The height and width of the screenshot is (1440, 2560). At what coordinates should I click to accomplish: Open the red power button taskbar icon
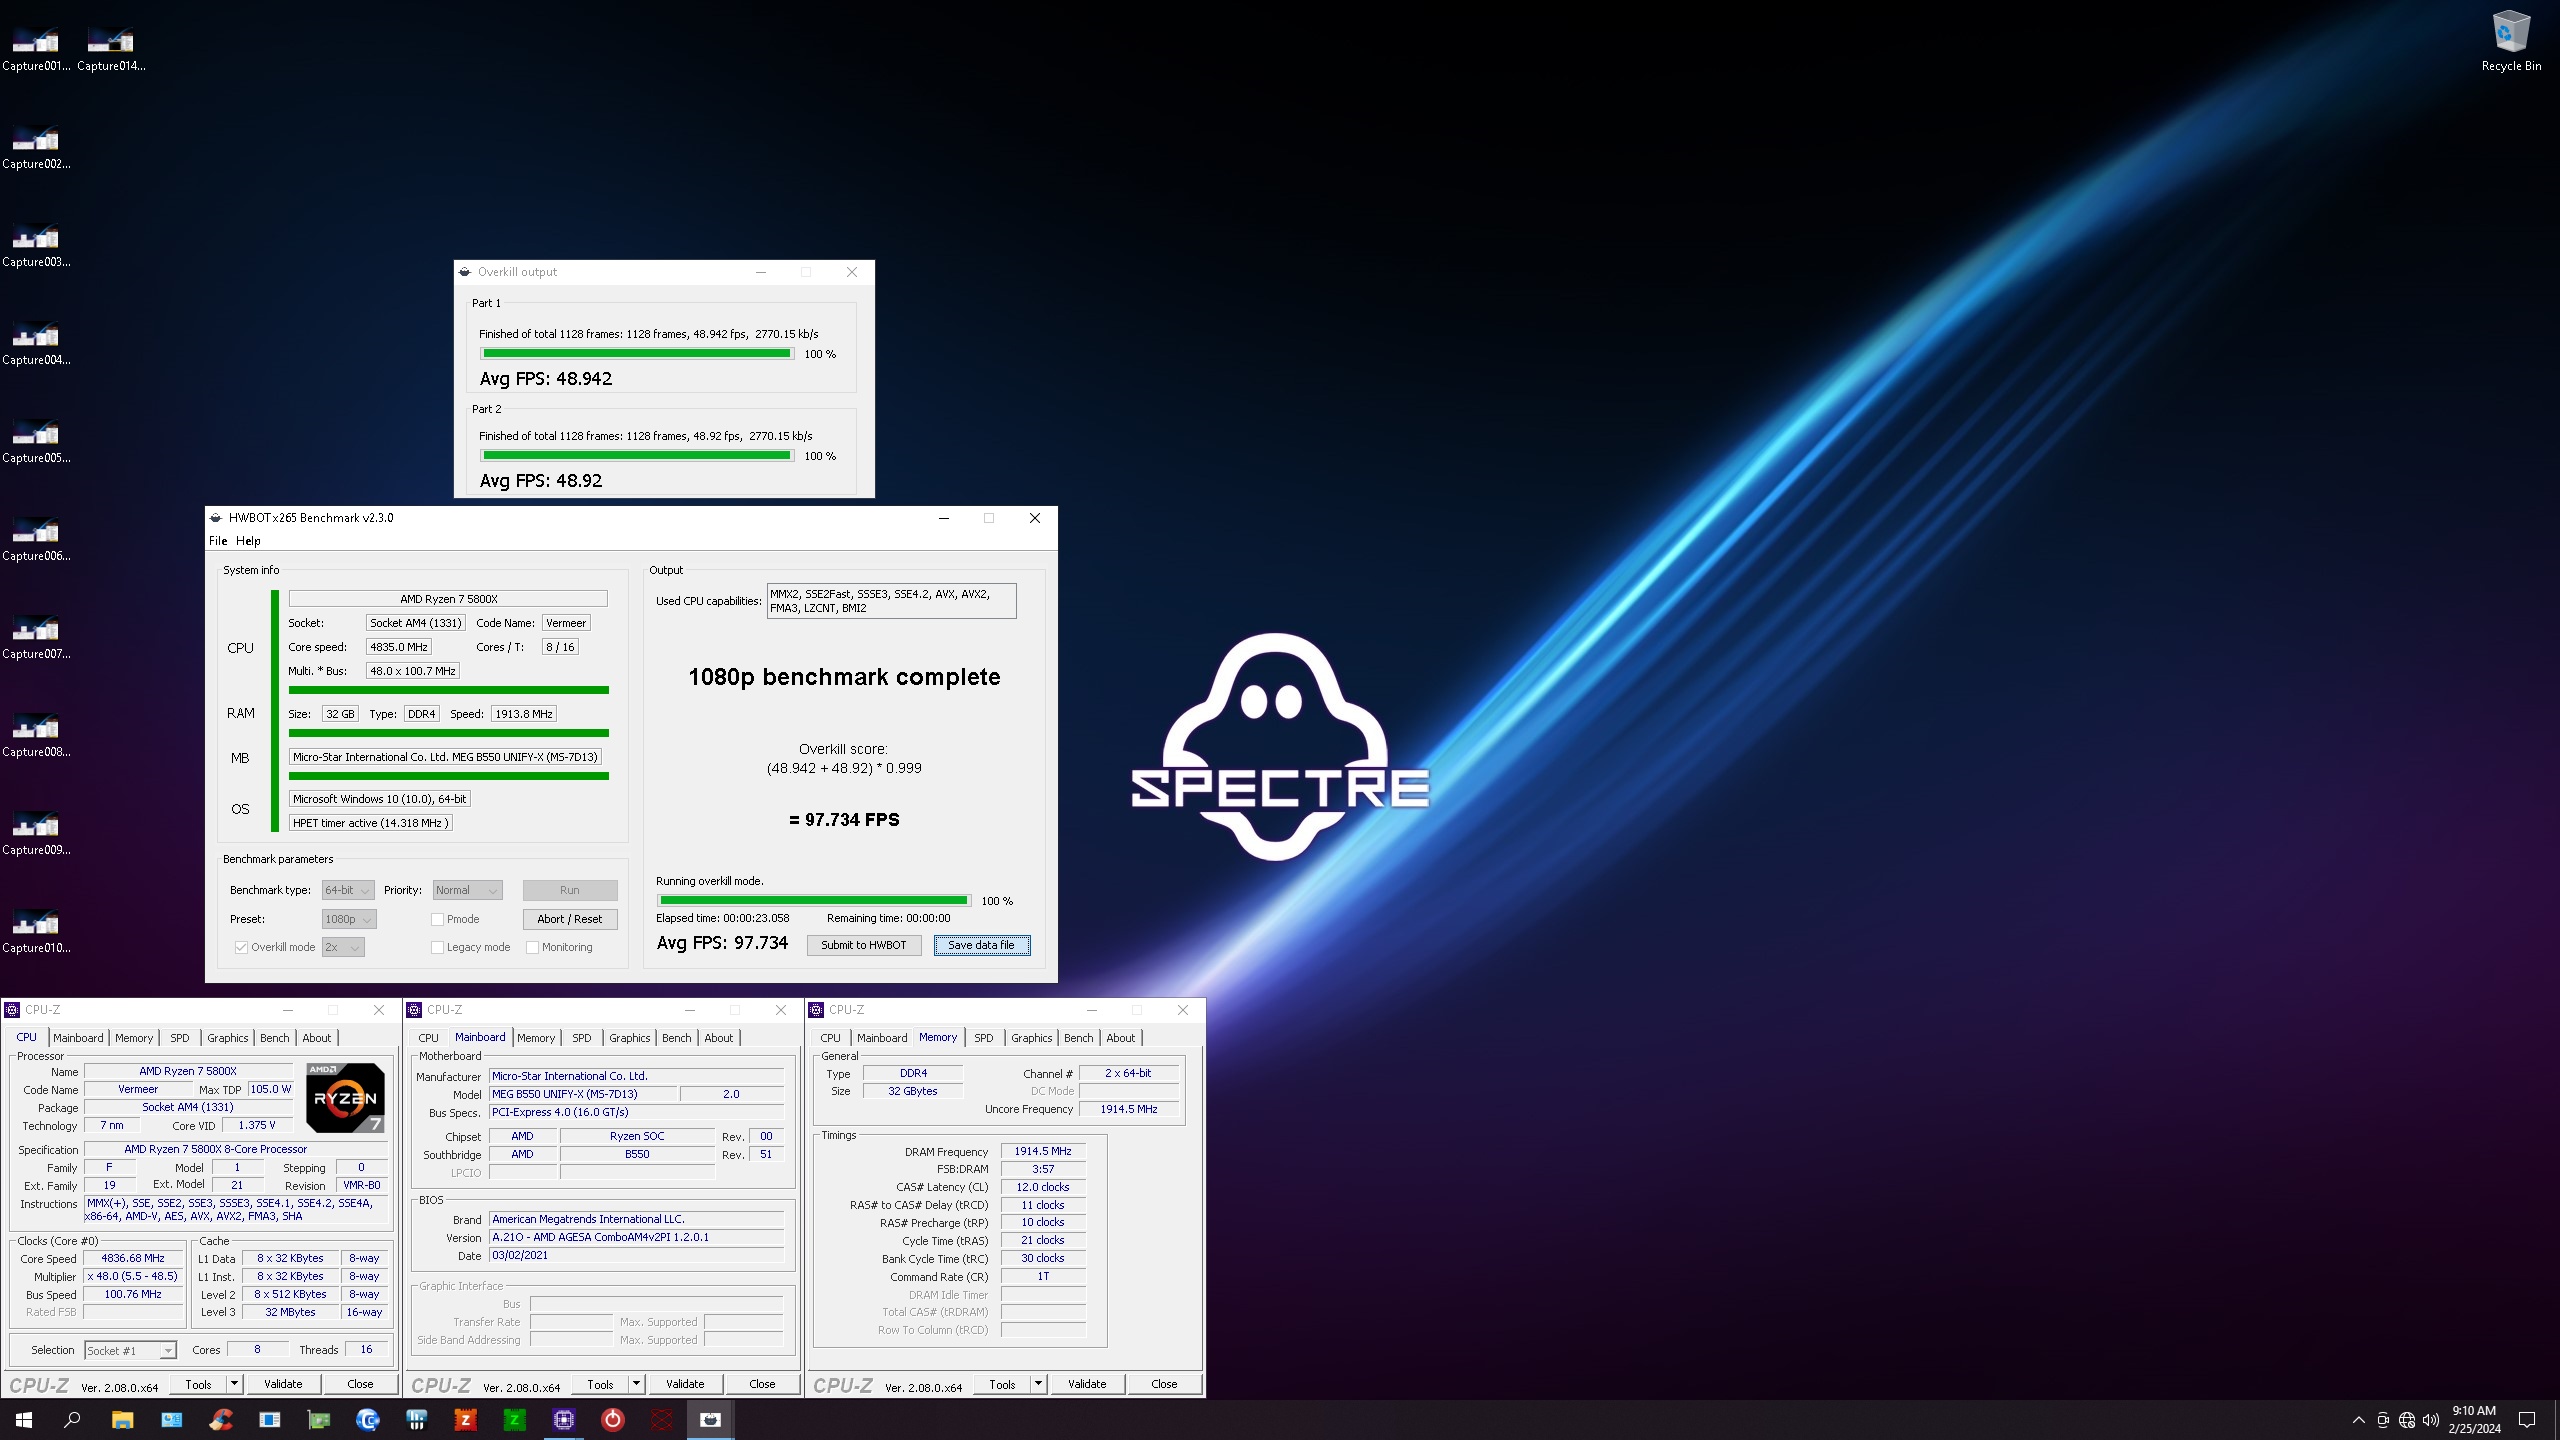click(x=613, y=1419)
